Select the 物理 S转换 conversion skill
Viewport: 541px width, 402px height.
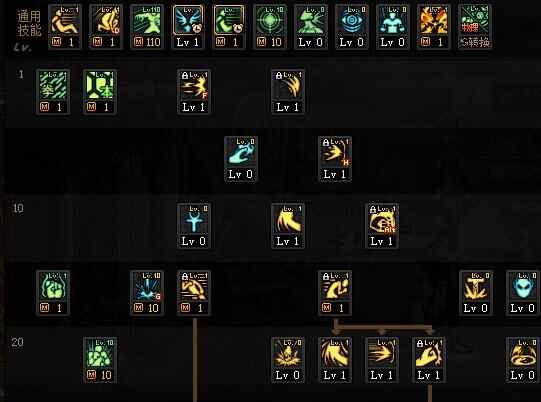click(x=475, y=27)
